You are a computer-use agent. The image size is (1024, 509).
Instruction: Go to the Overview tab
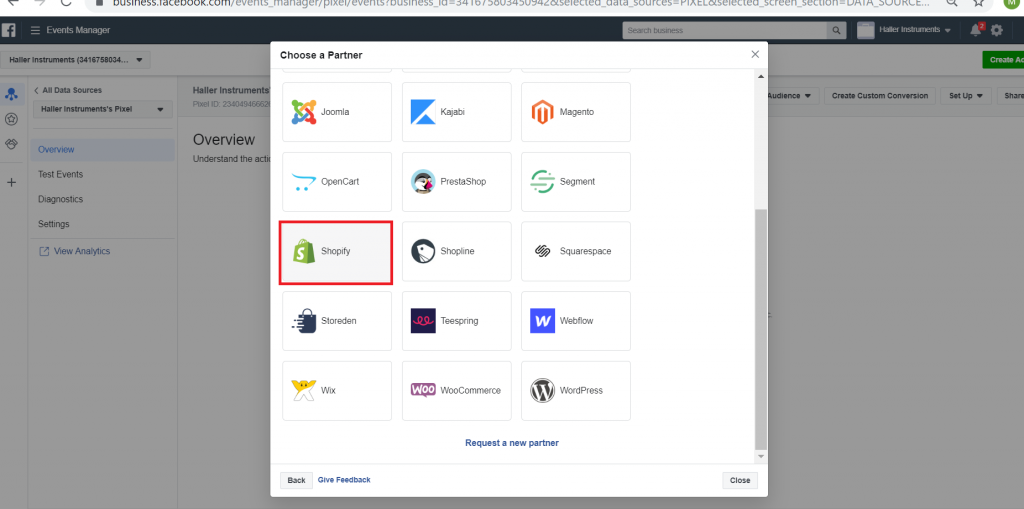pyautogui.click(x=103, y=150)
